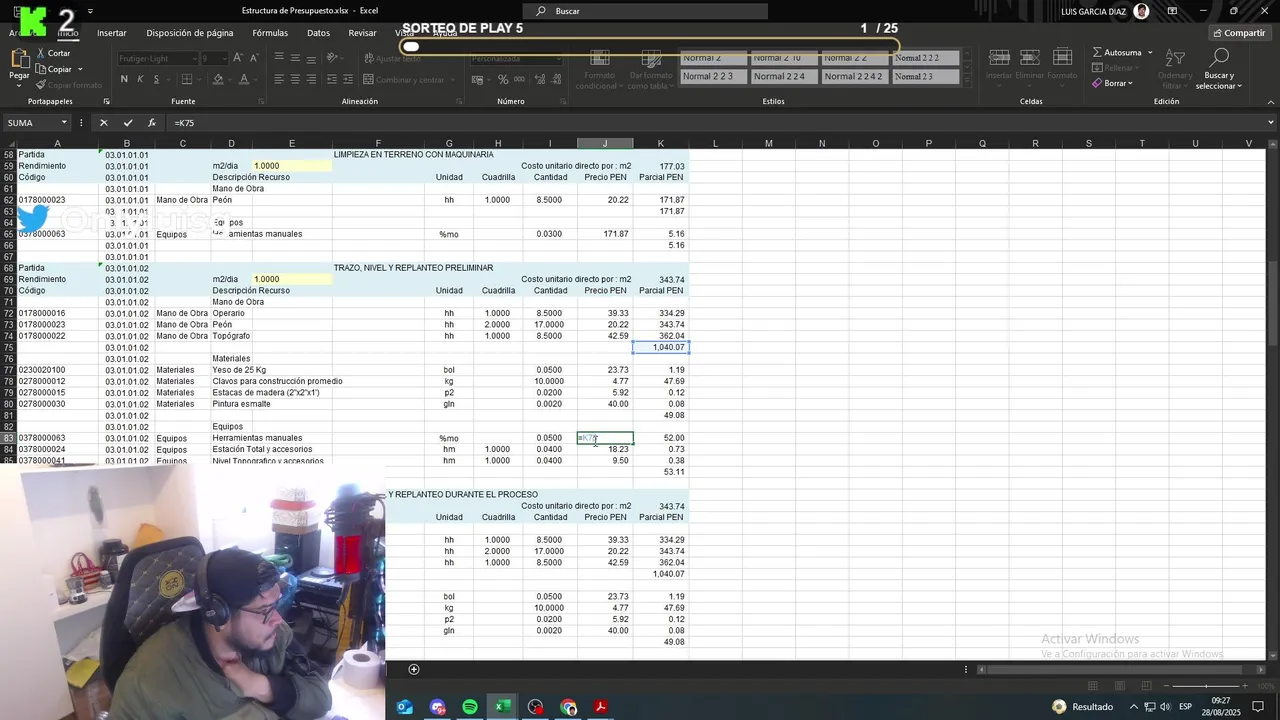Image resolution: width=1280 pixels, height=720 pixels.
Task: Click the new sheet plus button
Action: pyautogui.click(x=414, y=669)
